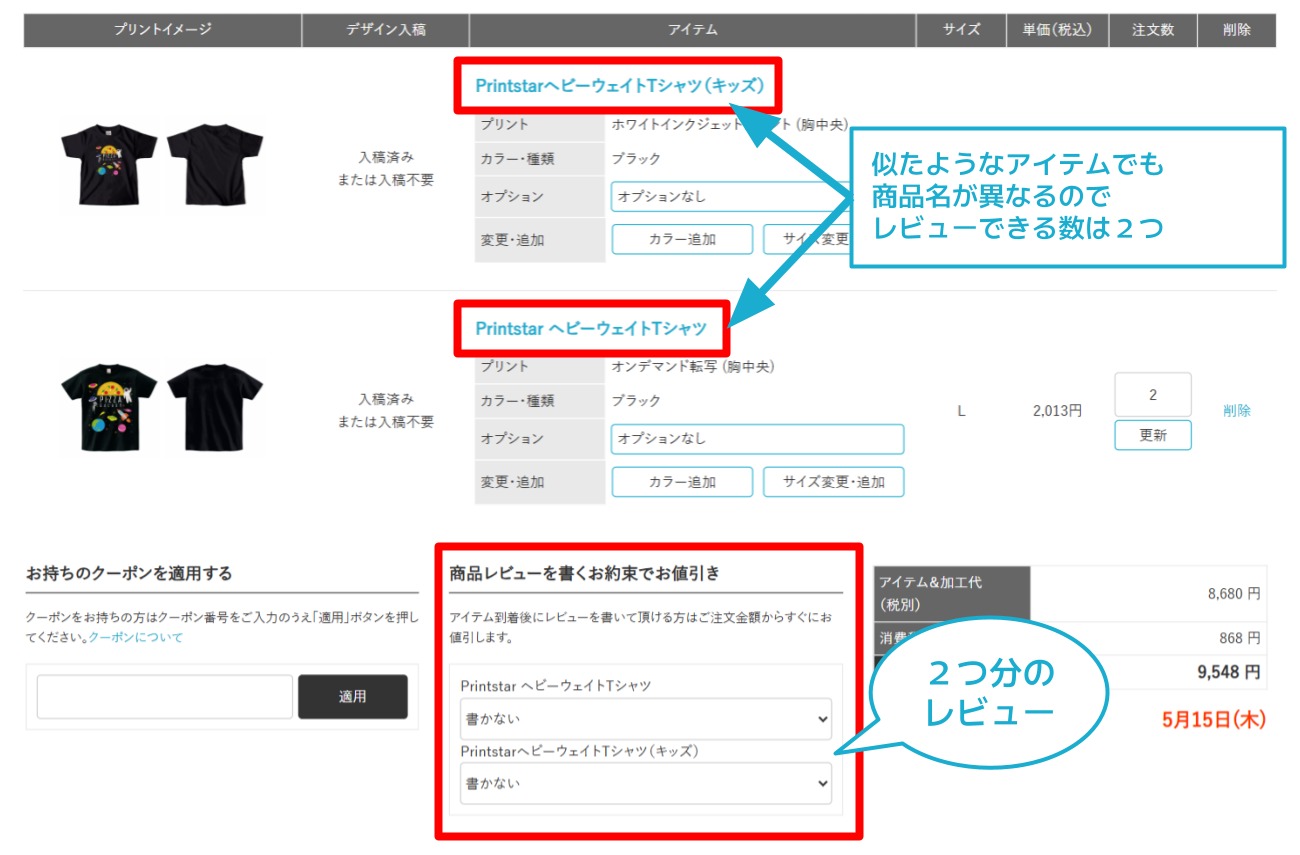
Task: Open the オプションなし dropdown for the kids shirt
Action: tap(730, 197)
